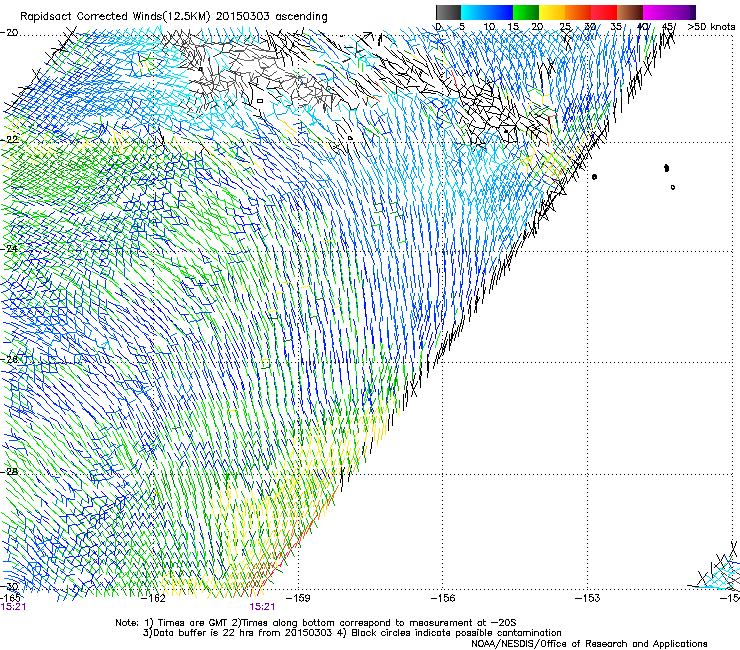Click the small open circle island marker

point(673,187)
